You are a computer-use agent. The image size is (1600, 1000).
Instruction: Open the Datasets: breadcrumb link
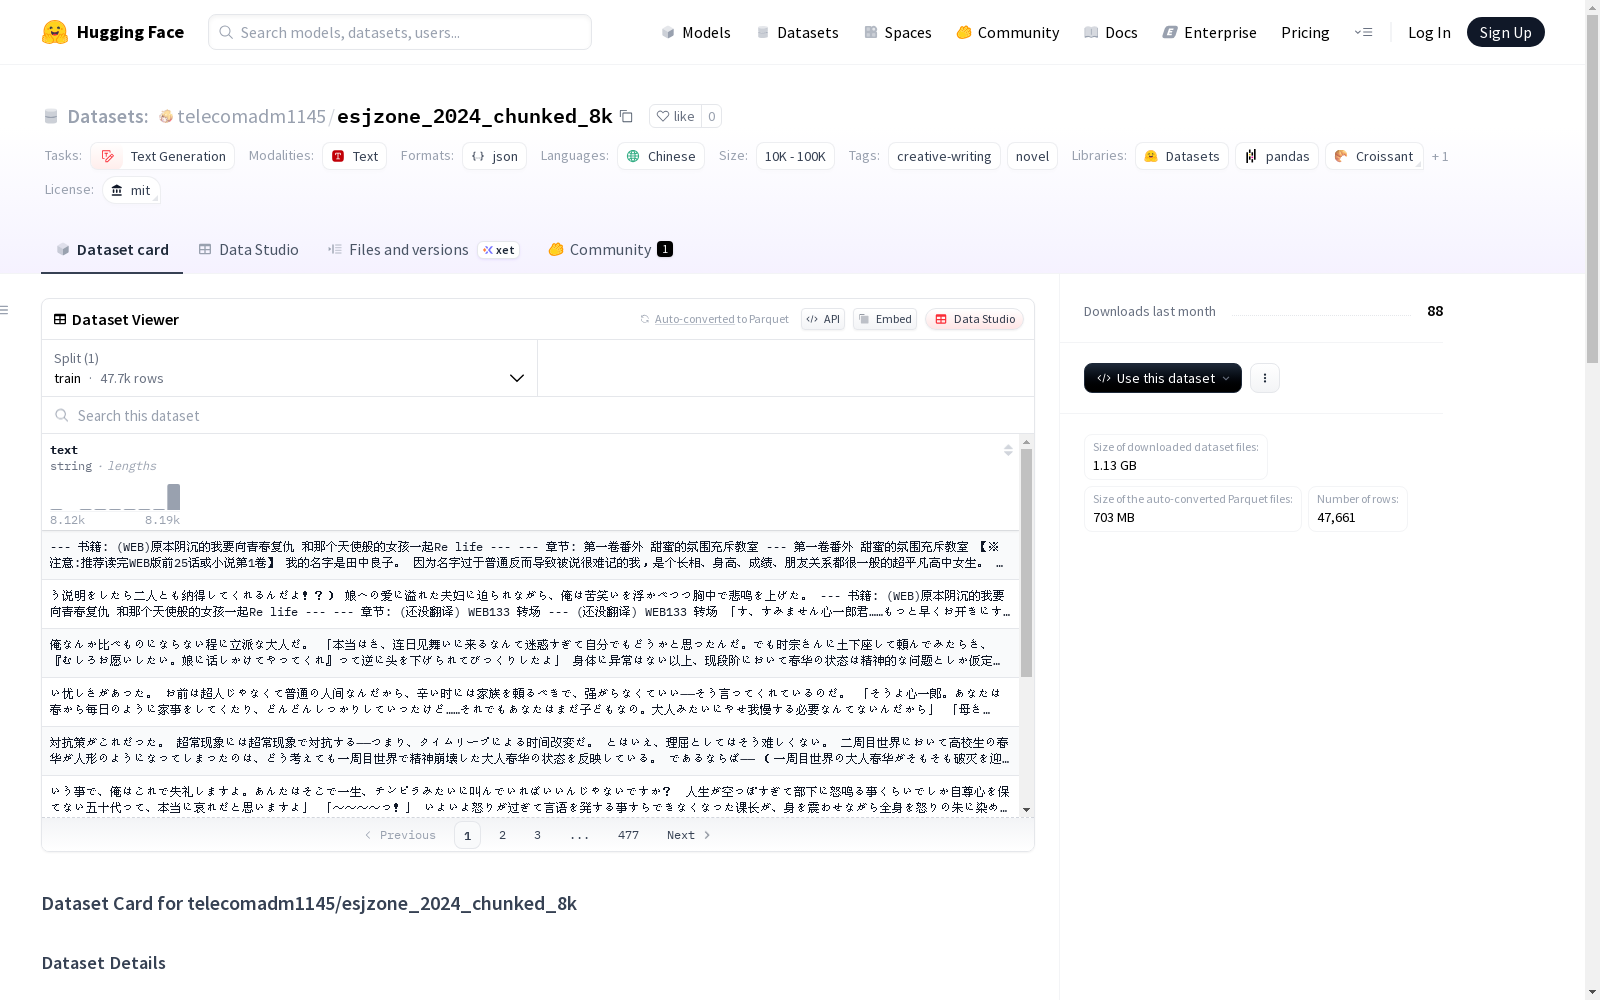(x=108, y=116)
